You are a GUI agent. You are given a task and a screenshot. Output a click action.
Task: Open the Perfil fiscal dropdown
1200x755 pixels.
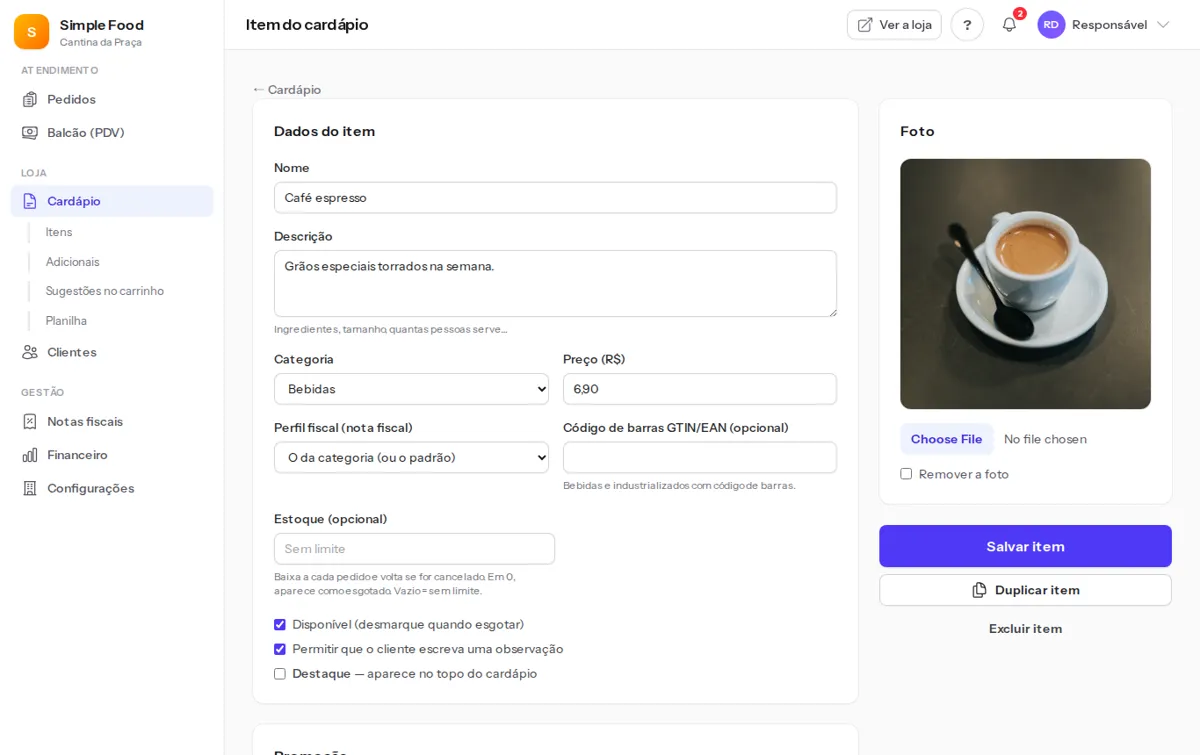point(411,458)
